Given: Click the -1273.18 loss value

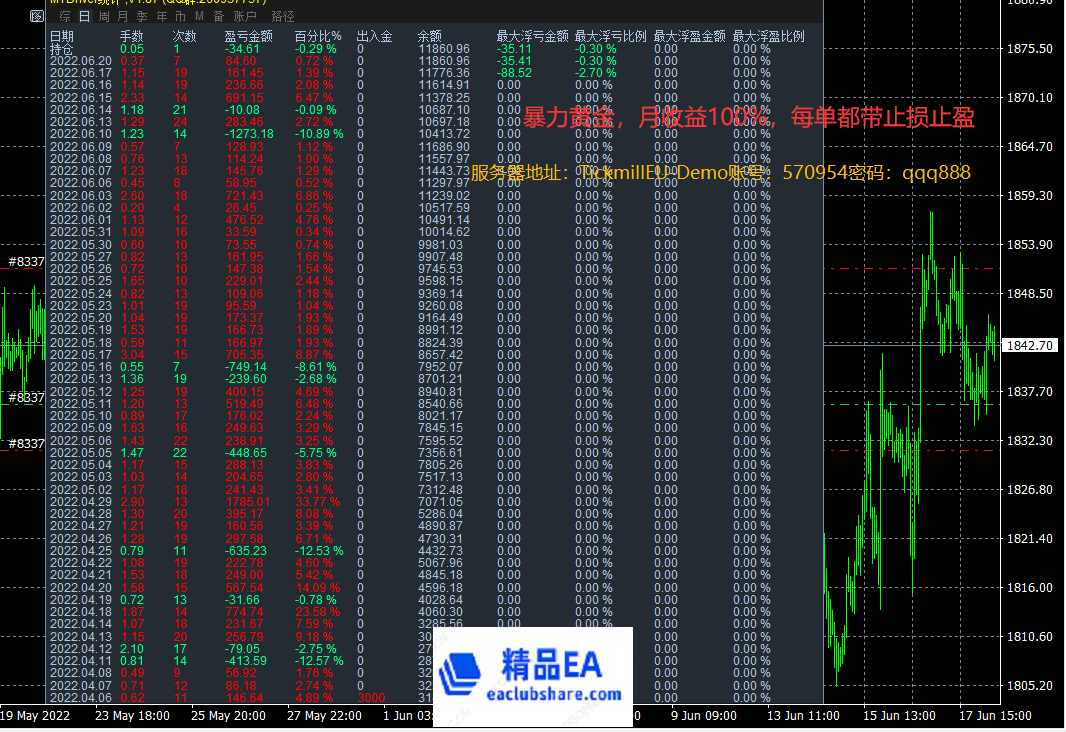Looking at the screenshot, I should coord(250,135).
